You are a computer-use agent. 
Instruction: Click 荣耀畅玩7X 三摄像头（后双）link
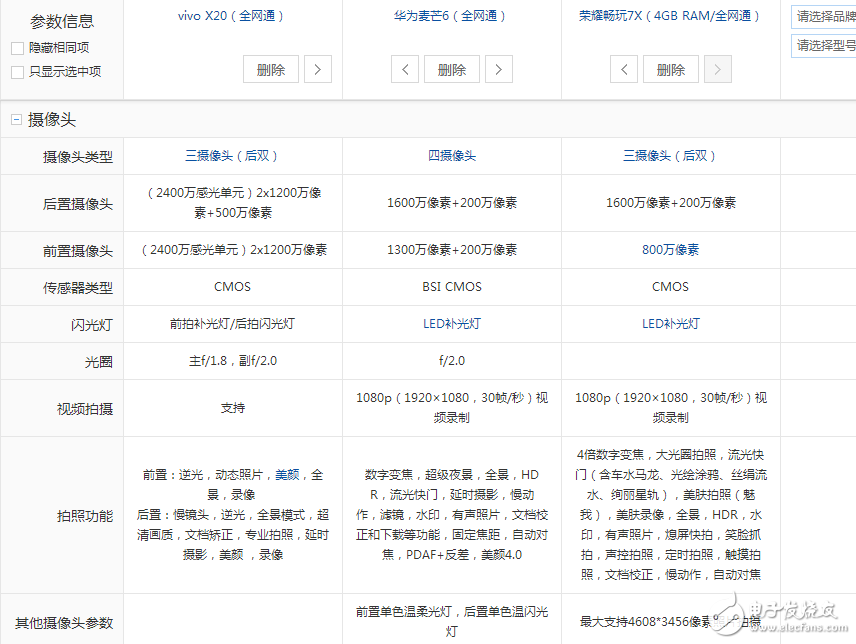pyautogui.click(x=670, y=156)
